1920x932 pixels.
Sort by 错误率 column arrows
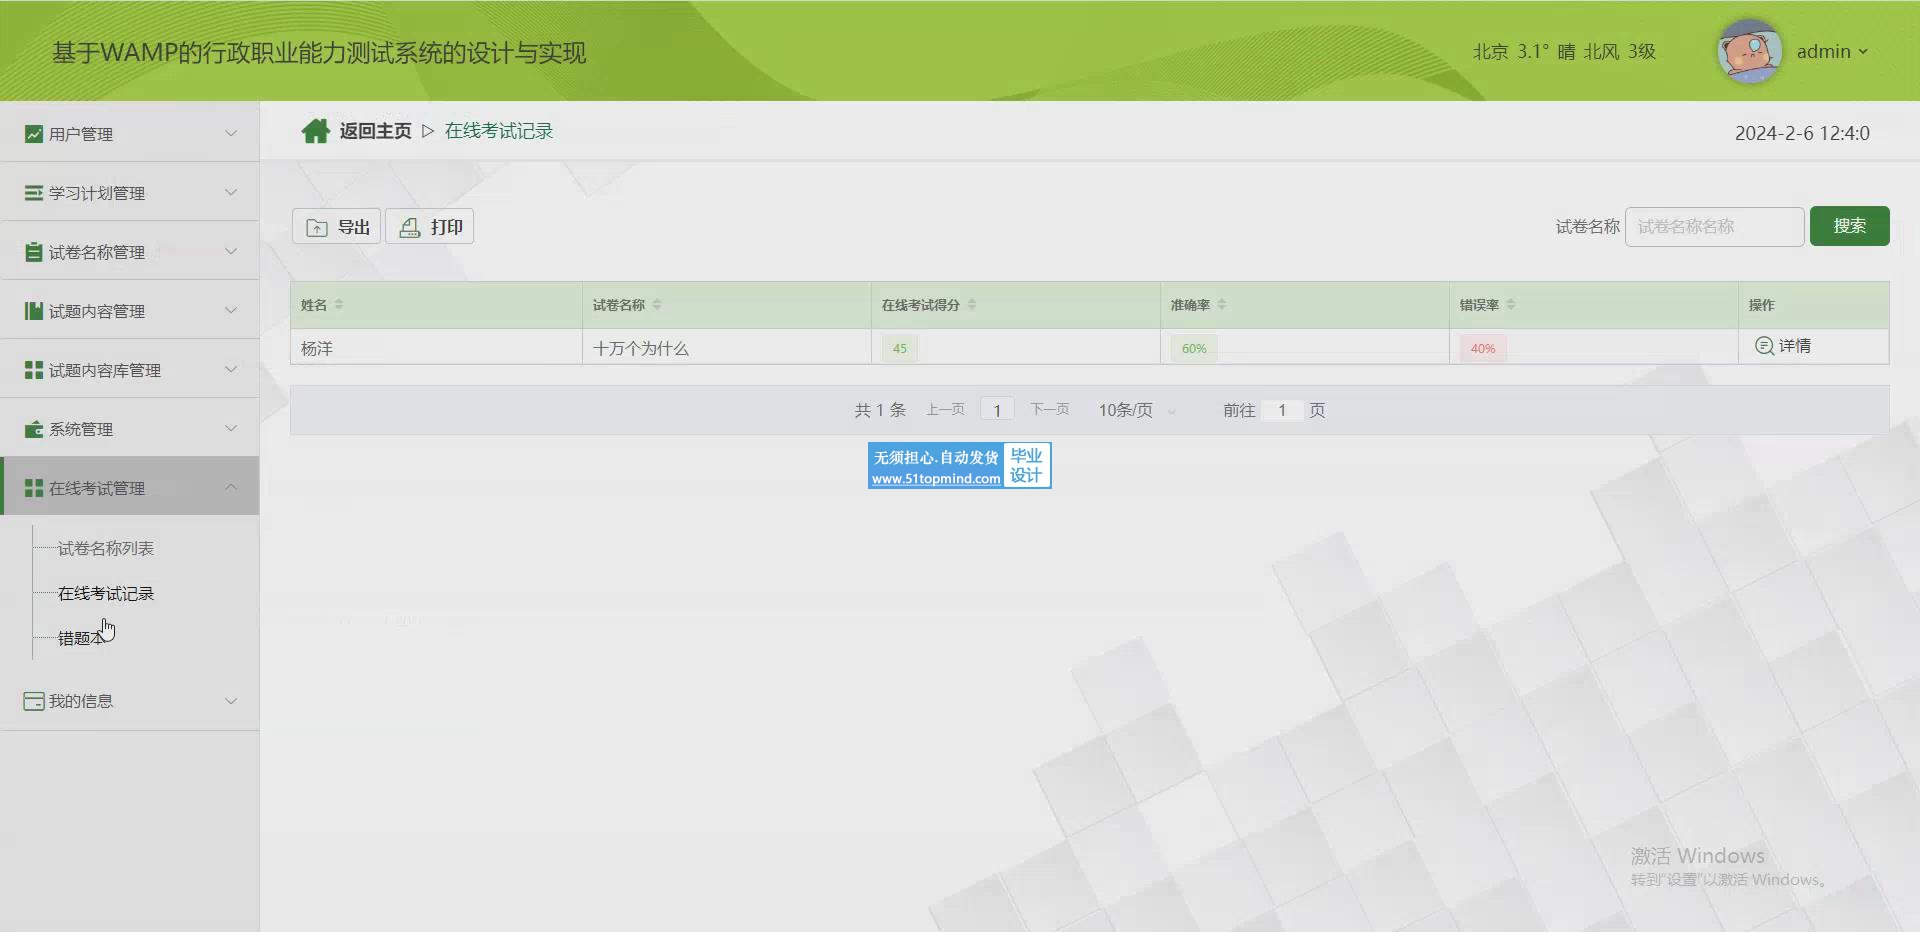[x=1511, y=304]
